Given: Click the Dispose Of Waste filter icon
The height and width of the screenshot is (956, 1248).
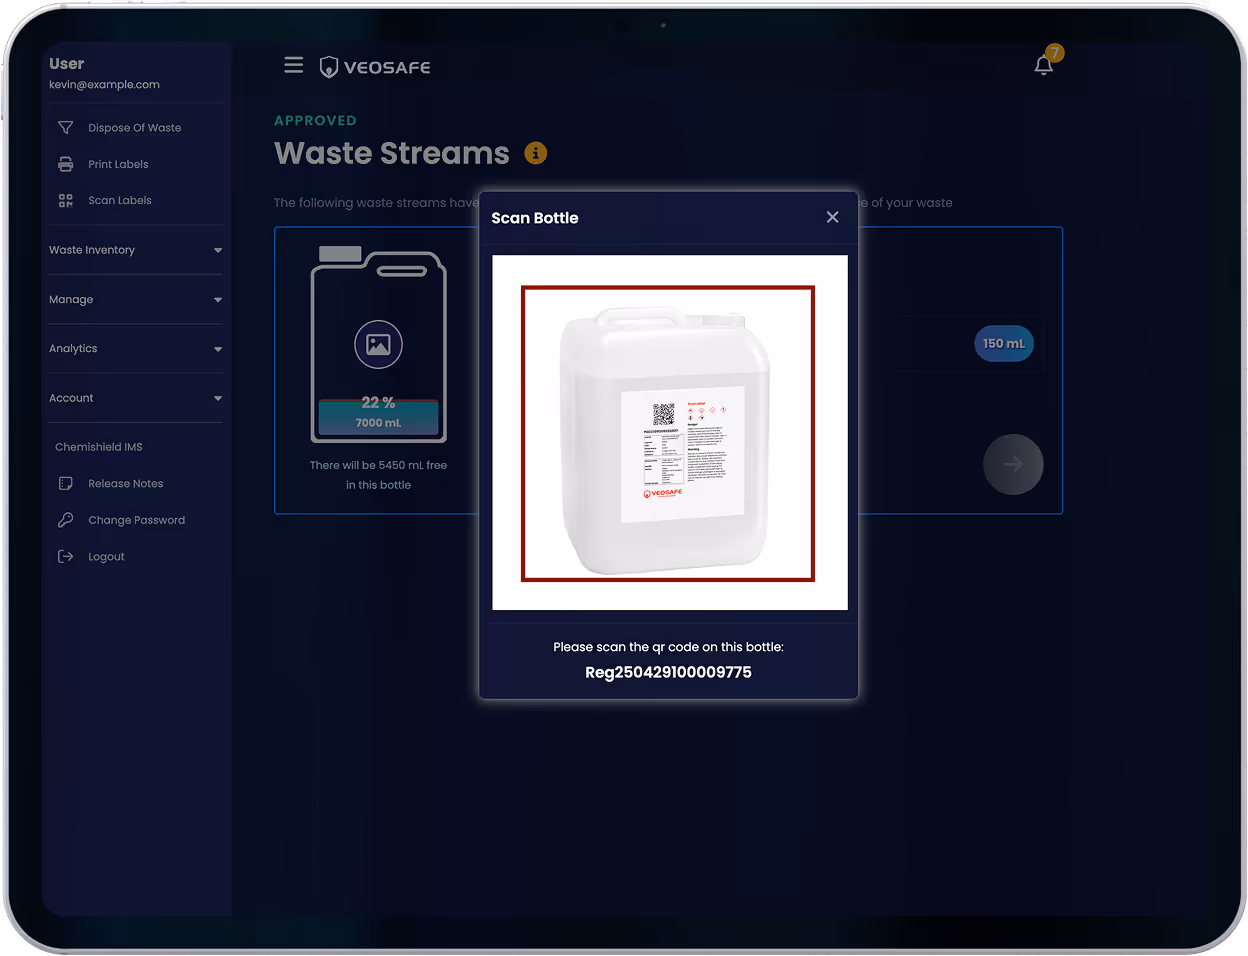Looking at the screenshot, I should (x=66, y=128).
